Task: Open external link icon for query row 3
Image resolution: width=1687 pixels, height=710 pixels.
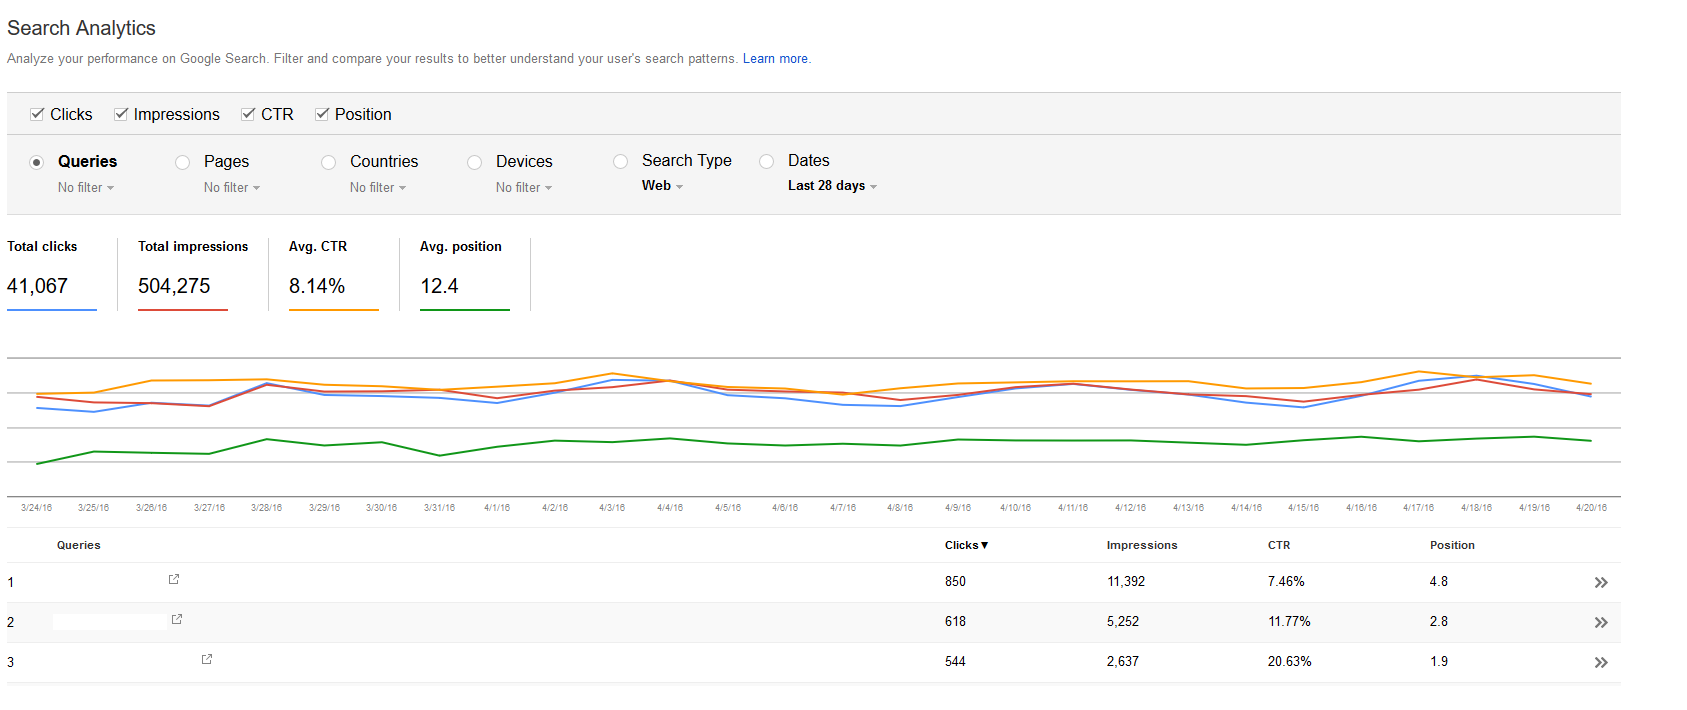Action: (207, 659)
